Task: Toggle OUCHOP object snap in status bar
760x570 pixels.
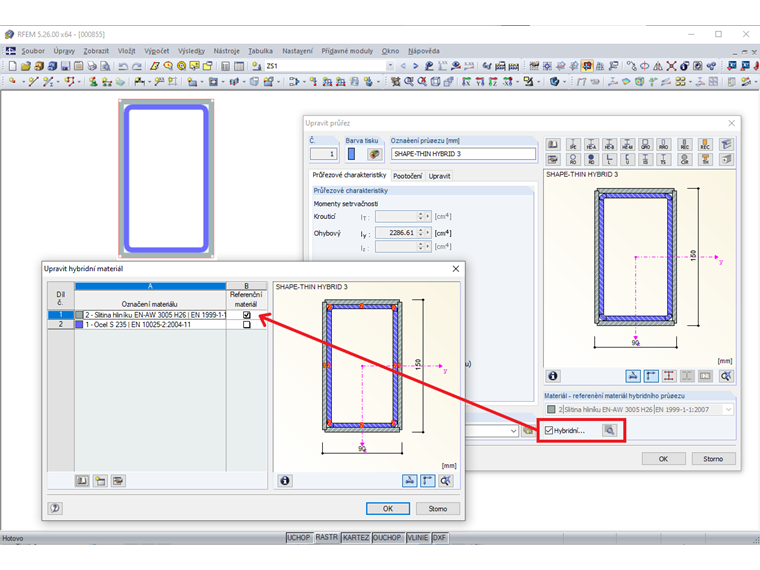Action: 387,538
